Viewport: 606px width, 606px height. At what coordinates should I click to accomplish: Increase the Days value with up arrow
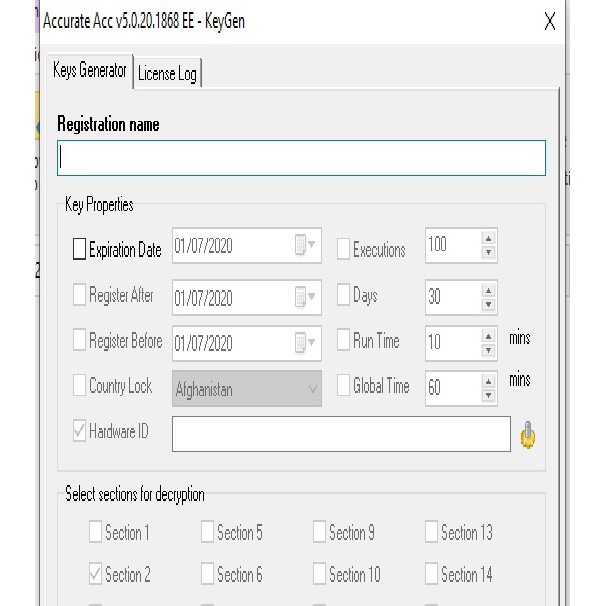(489, 291)
